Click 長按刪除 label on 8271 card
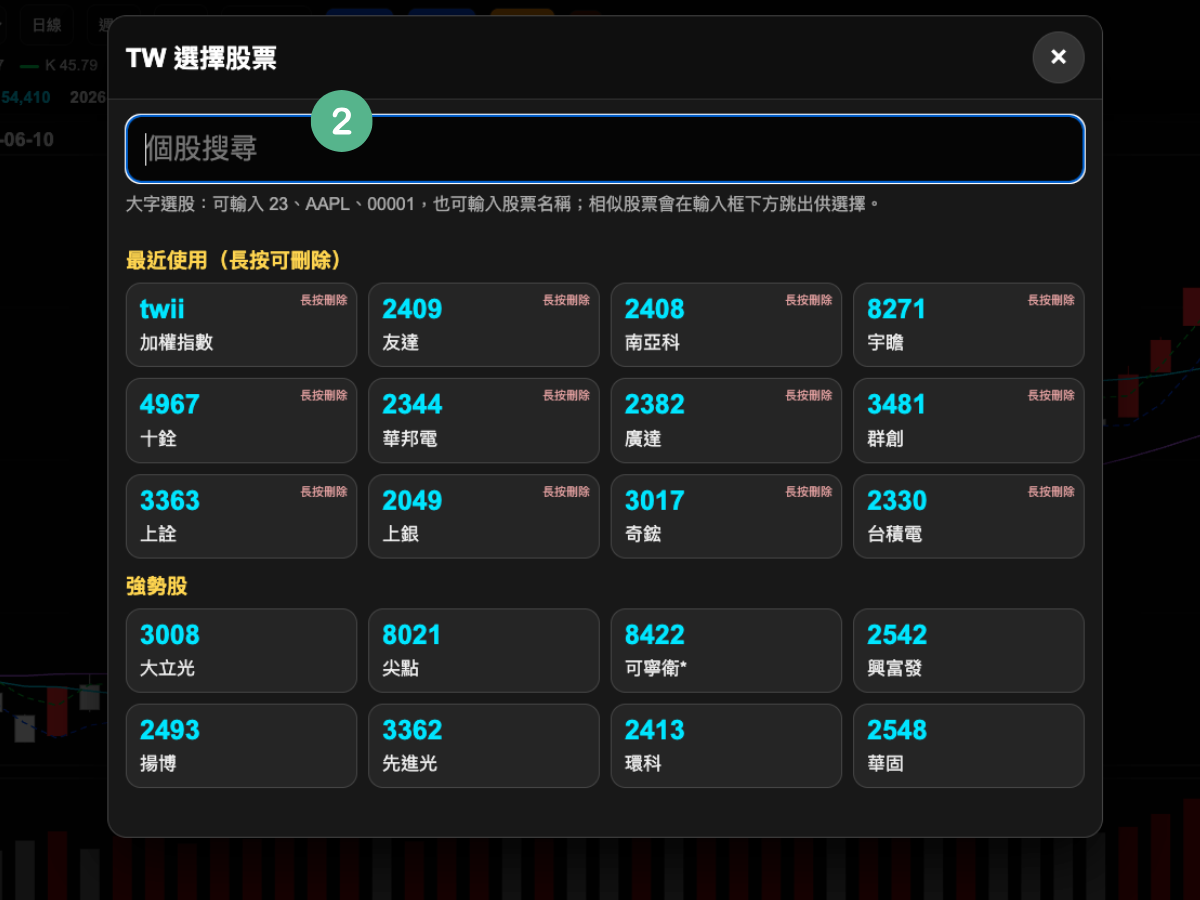This screenshot has height=900, width=1200. coord(1051,300)
